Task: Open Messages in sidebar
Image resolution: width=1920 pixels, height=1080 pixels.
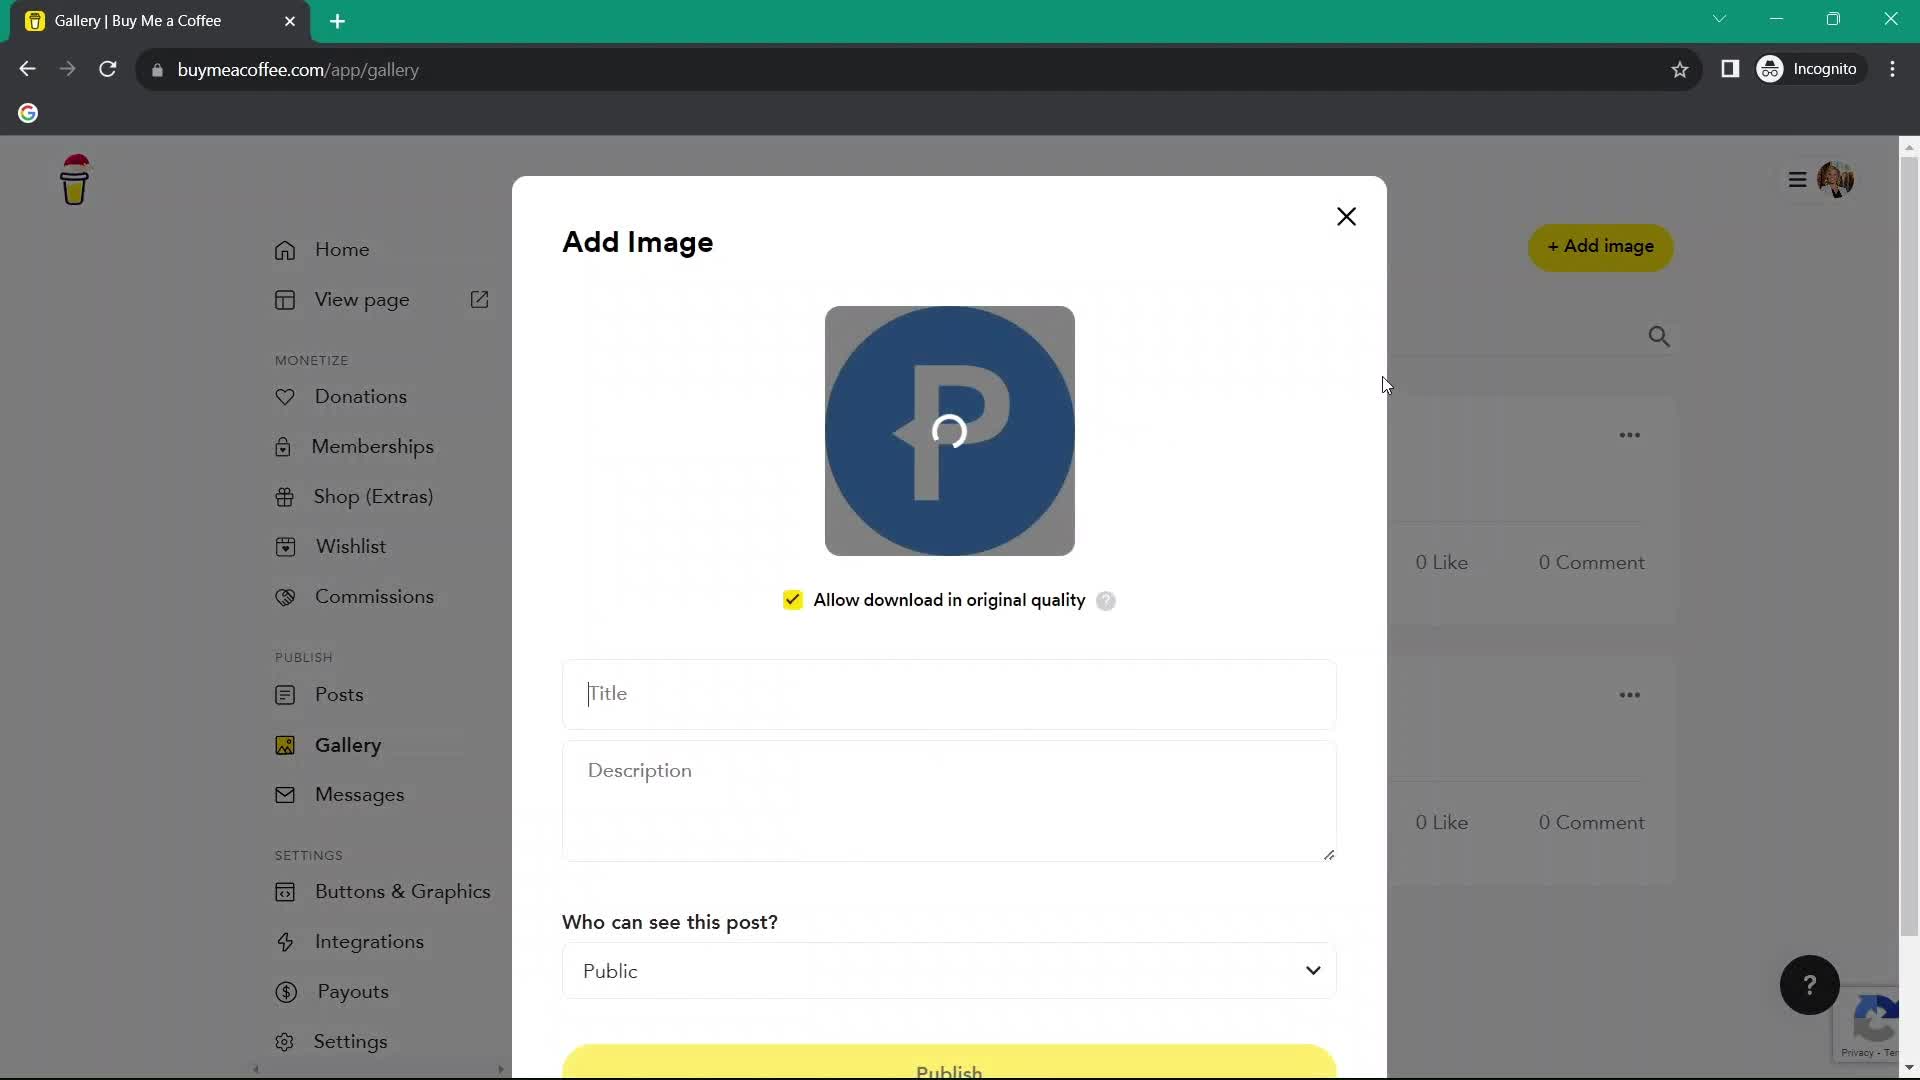Action: click(360, 795)
